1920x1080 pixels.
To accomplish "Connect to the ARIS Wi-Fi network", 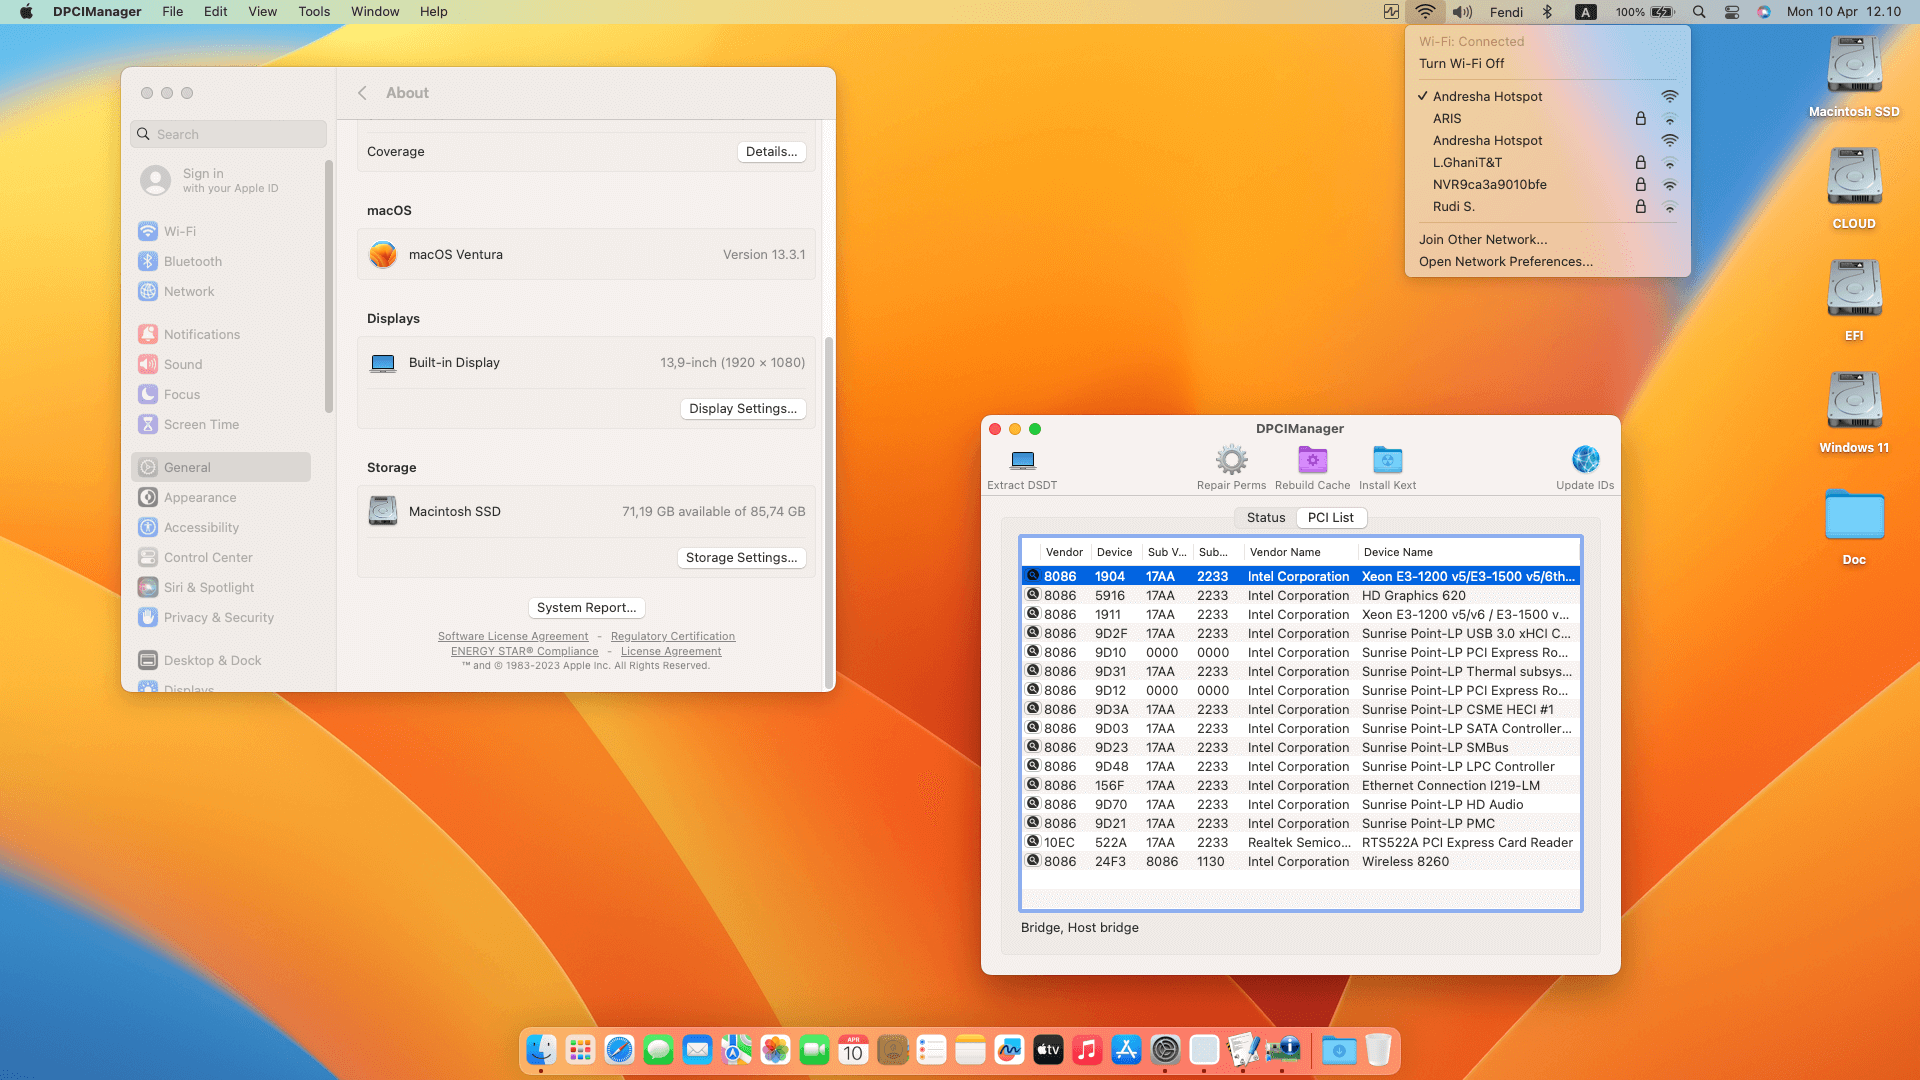I will click(x=1547, y=118).
